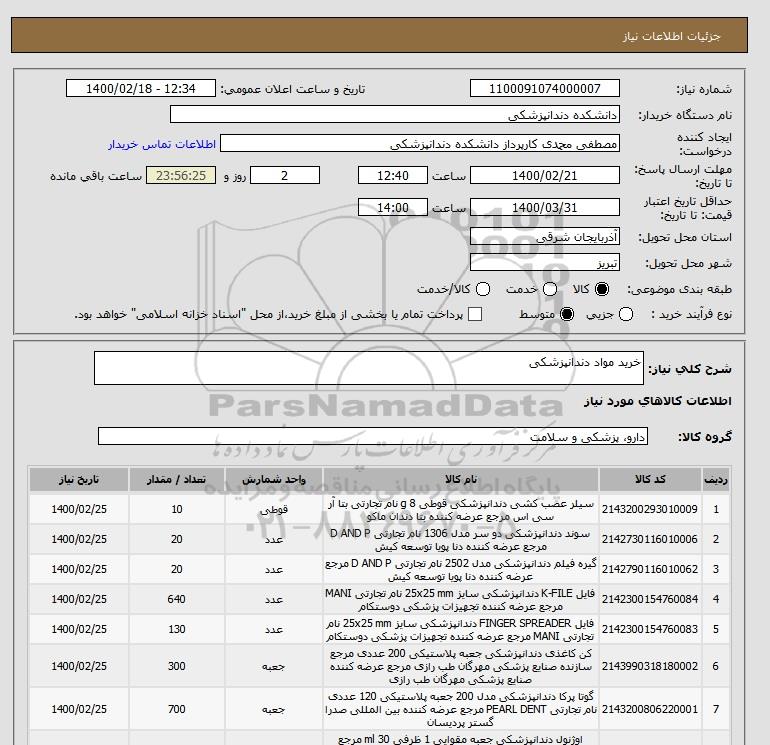Click the quantity 300 in row 6

click(176, 666)
